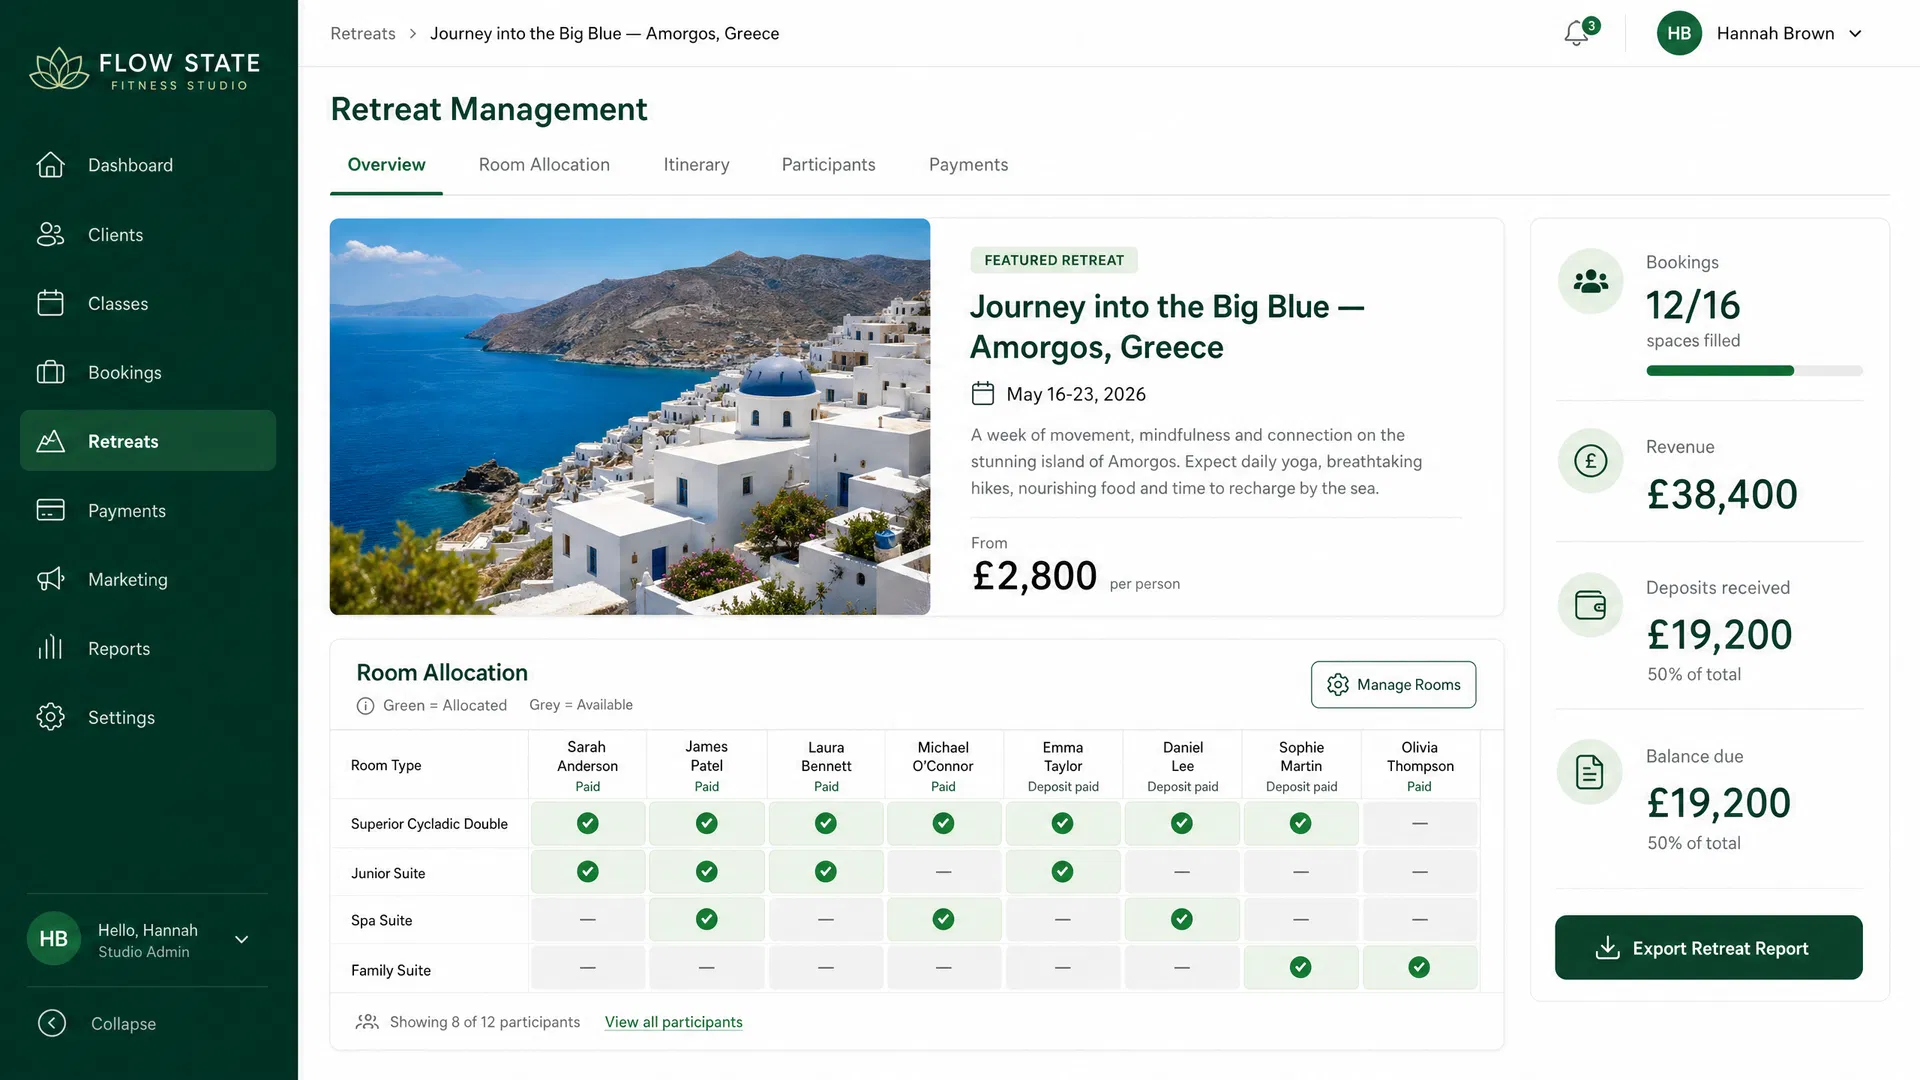
Task: Allocate Michael O'Connor to Junior Suite
Action: click(943, 872)
